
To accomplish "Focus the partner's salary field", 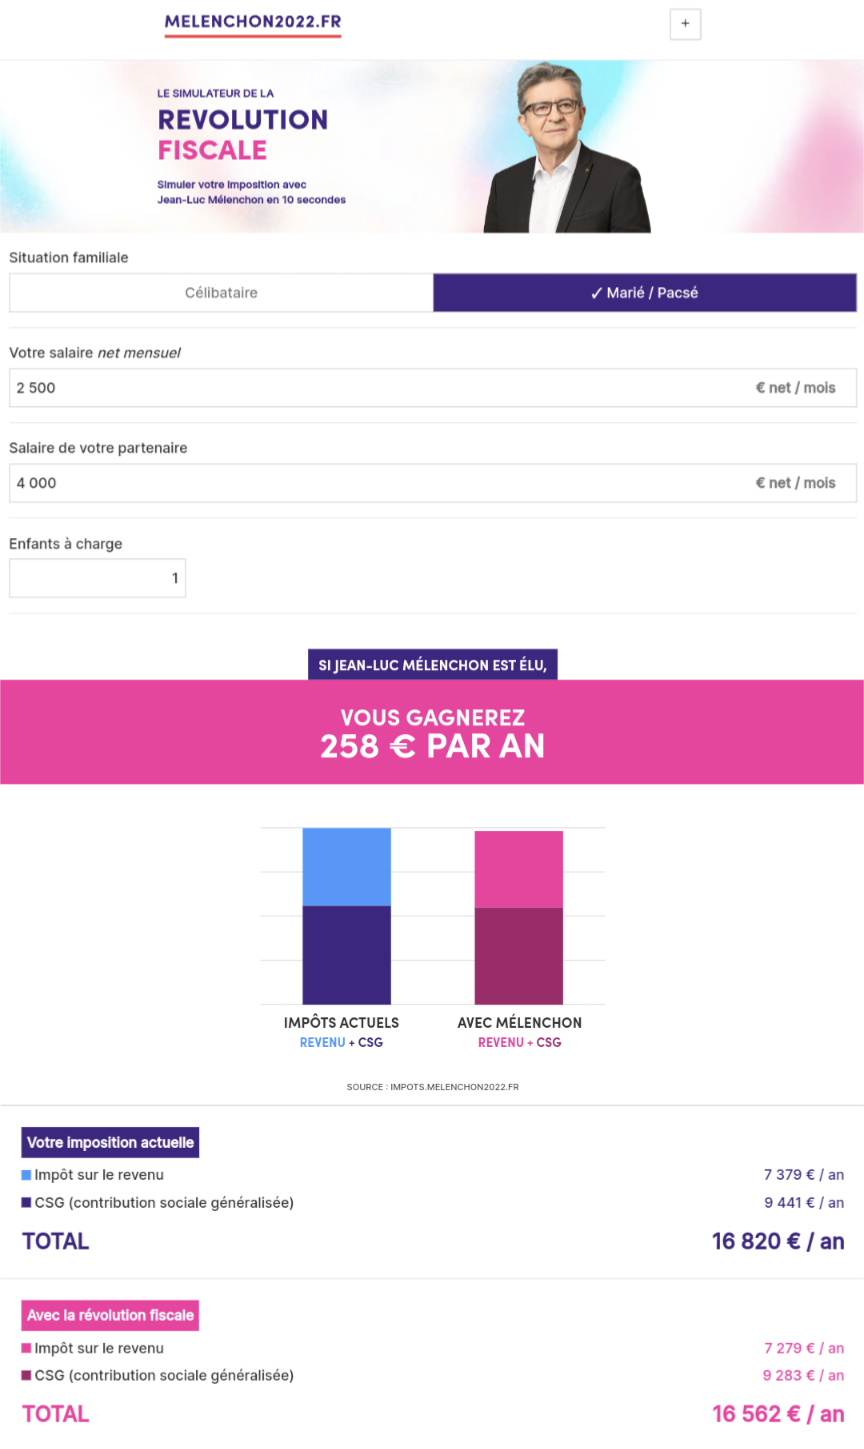I will [x=380, y=483].
